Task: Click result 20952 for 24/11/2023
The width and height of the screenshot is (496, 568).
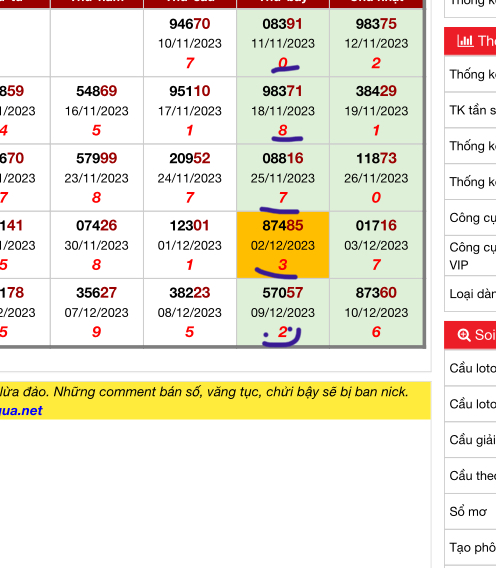Action: (190, 159)
